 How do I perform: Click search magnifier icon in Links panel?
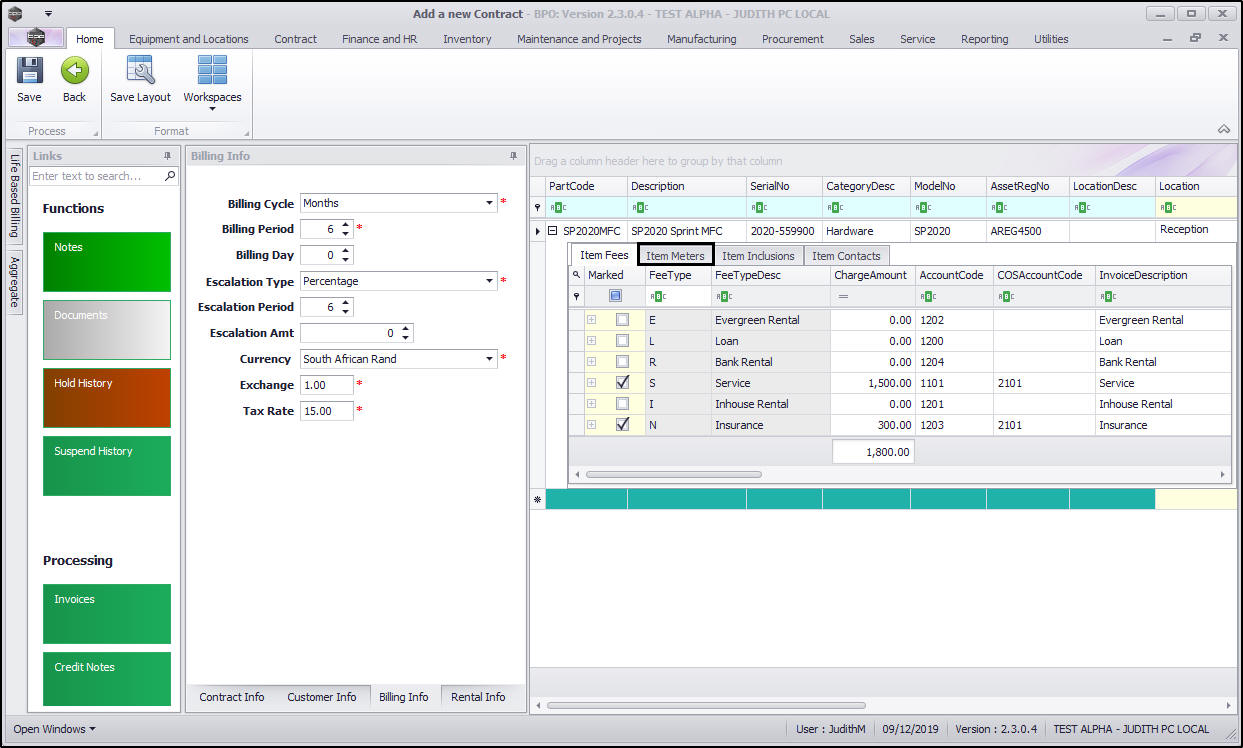170,176
